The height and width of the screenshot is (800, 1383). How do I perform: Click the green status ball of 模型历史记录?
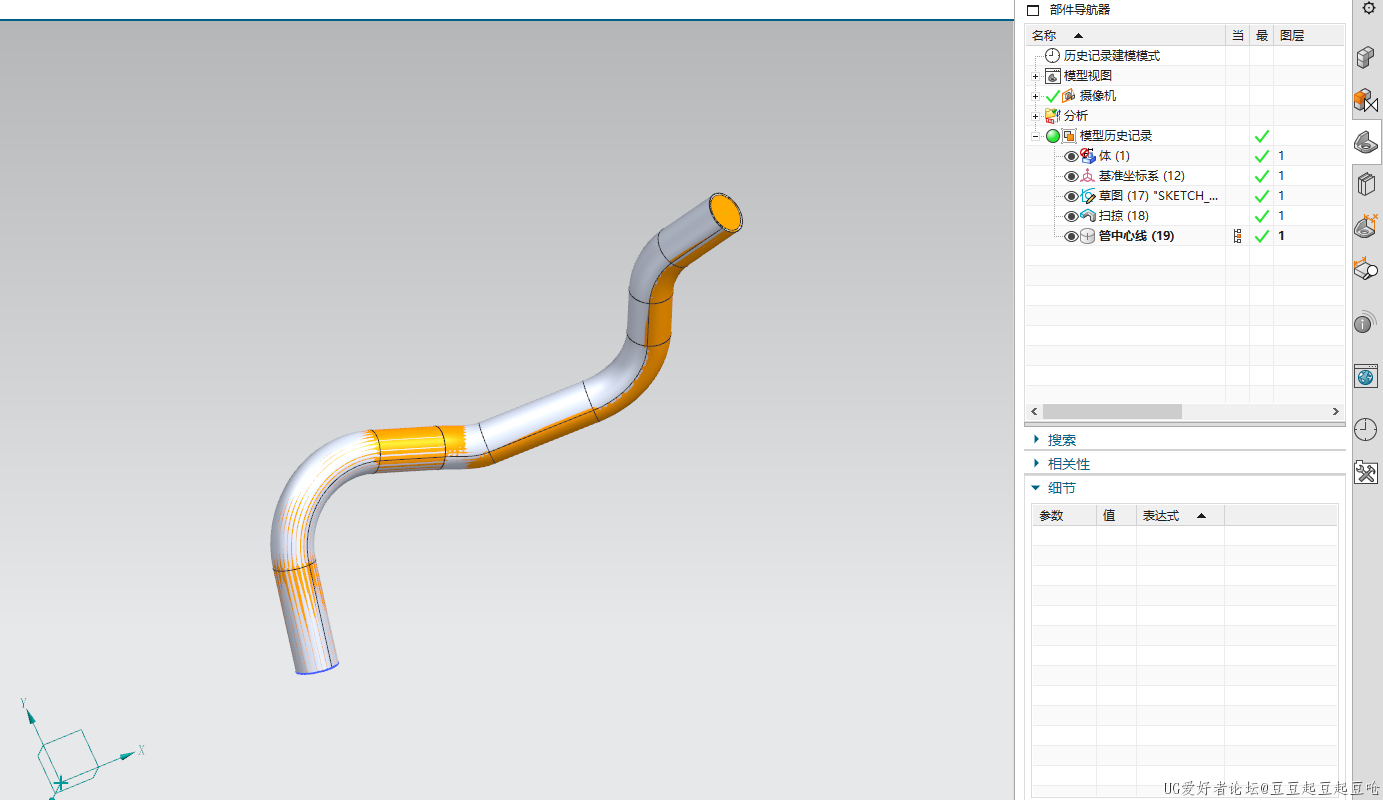(x=1052, y=136)
